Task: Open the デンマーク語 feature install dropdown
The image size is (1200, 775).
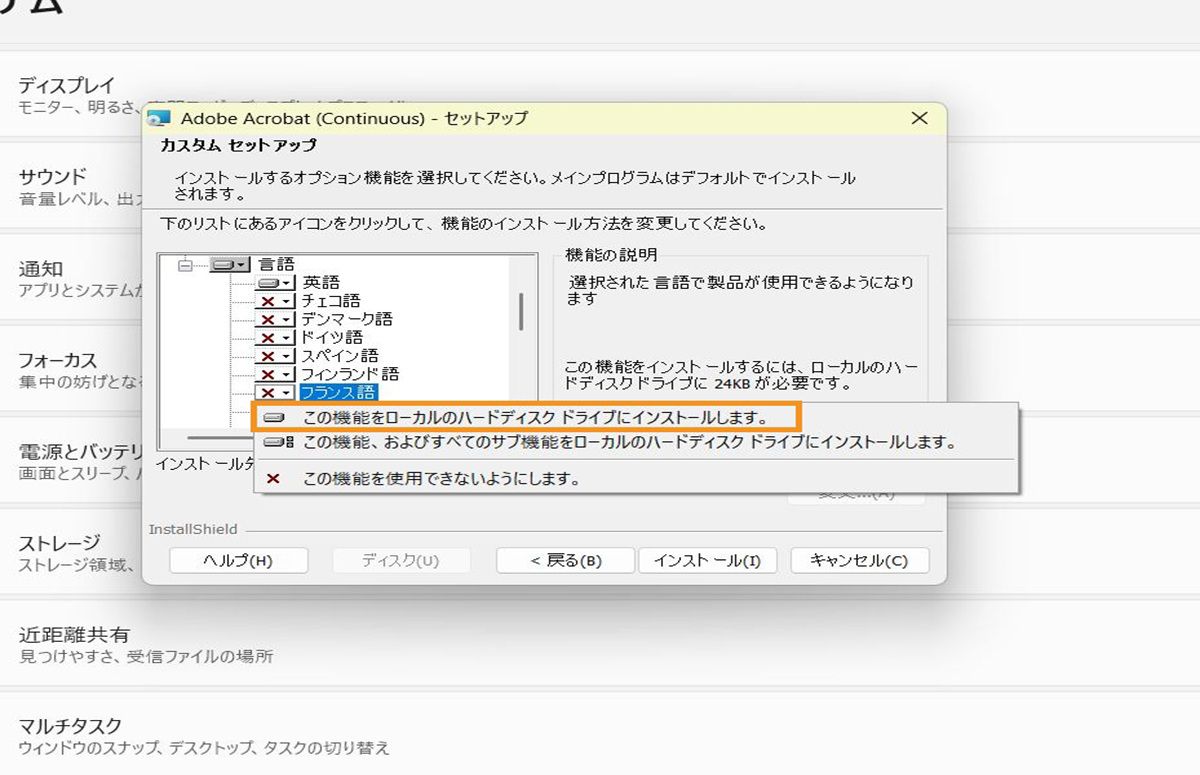Action: (x=275, y=319)
